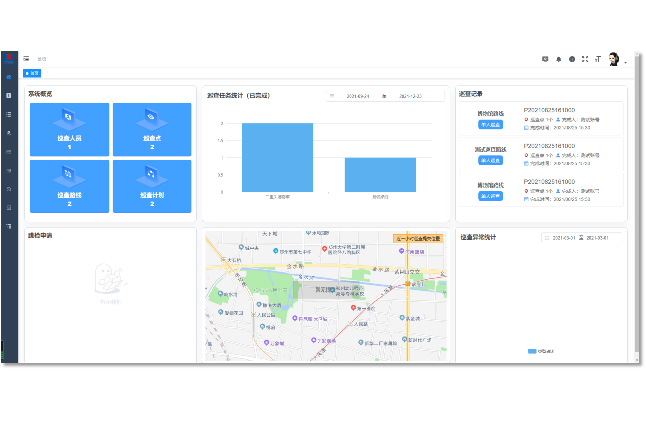Toggle the blue legend series in 检查异常统计 chart
Image resolution: width=646 pixels, height=422 pixels.
[539, 351]
